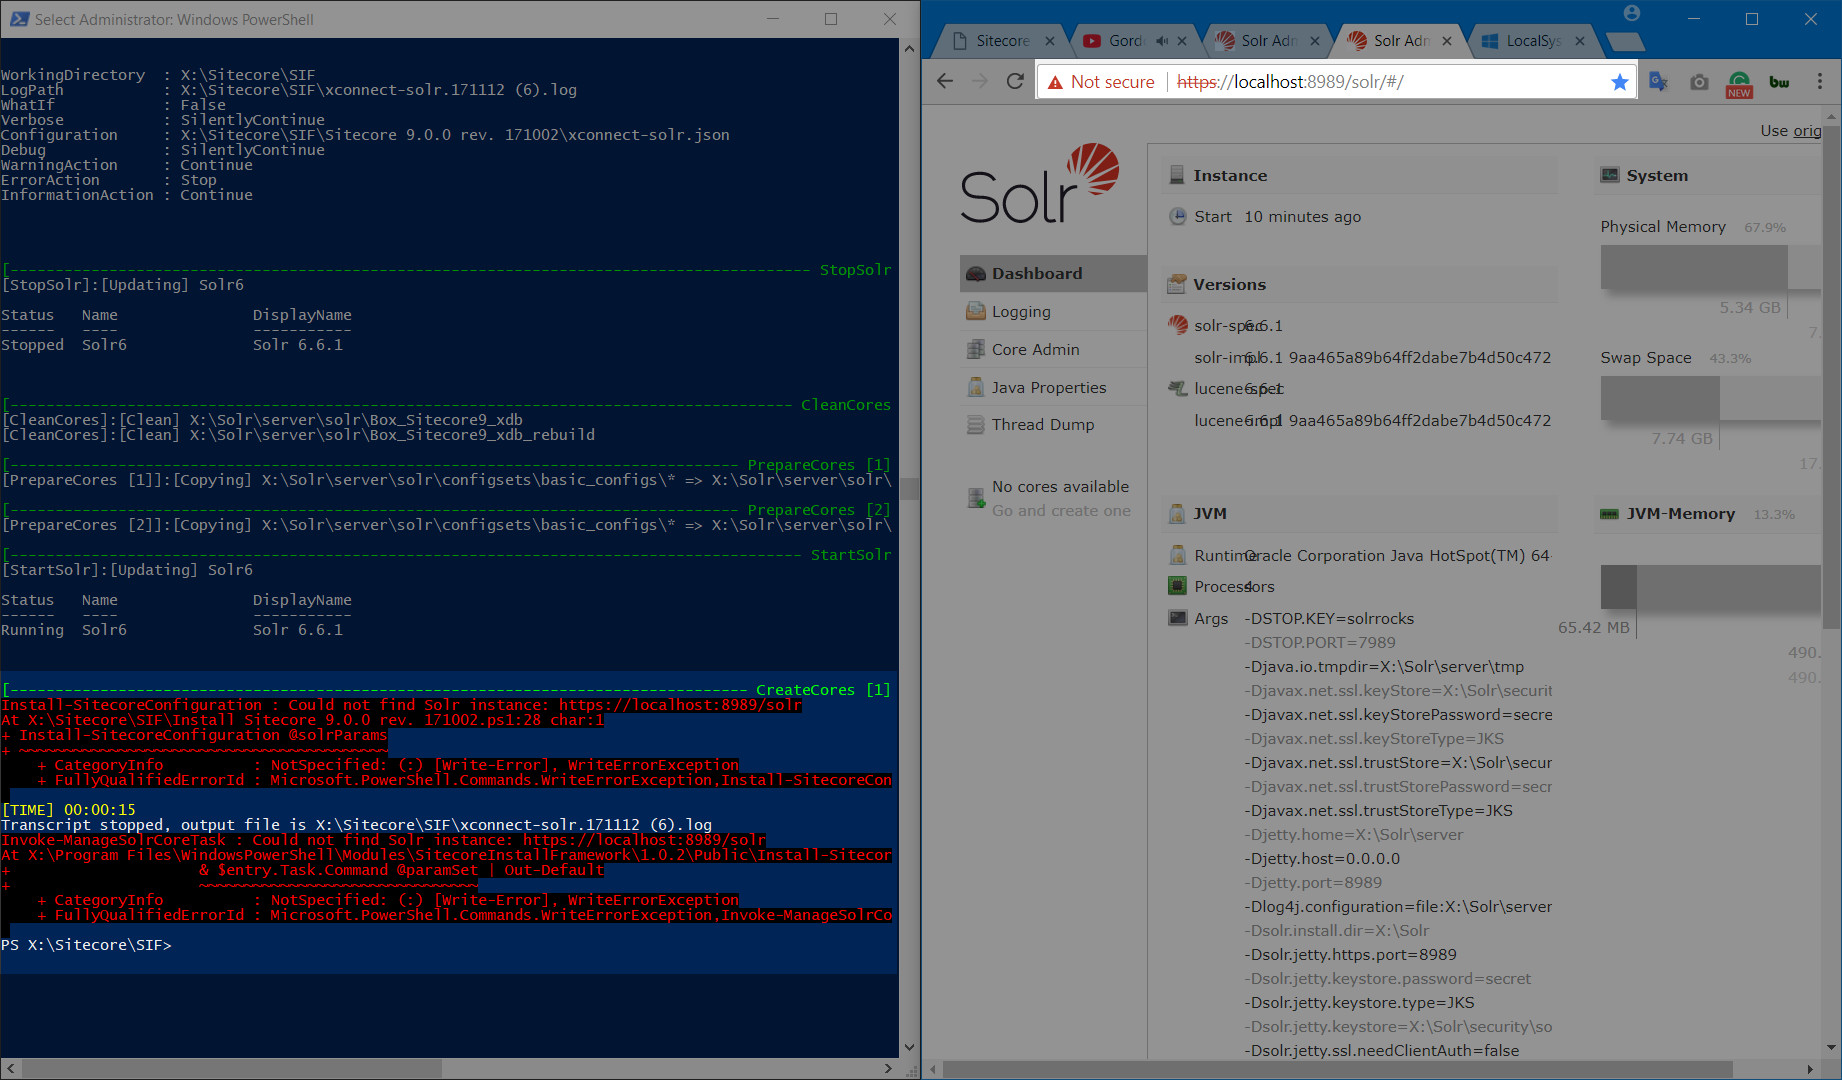Viewport: 1842px width, 1080px height.
Task: Click the Java Properties icon
Action: [976, 387]
